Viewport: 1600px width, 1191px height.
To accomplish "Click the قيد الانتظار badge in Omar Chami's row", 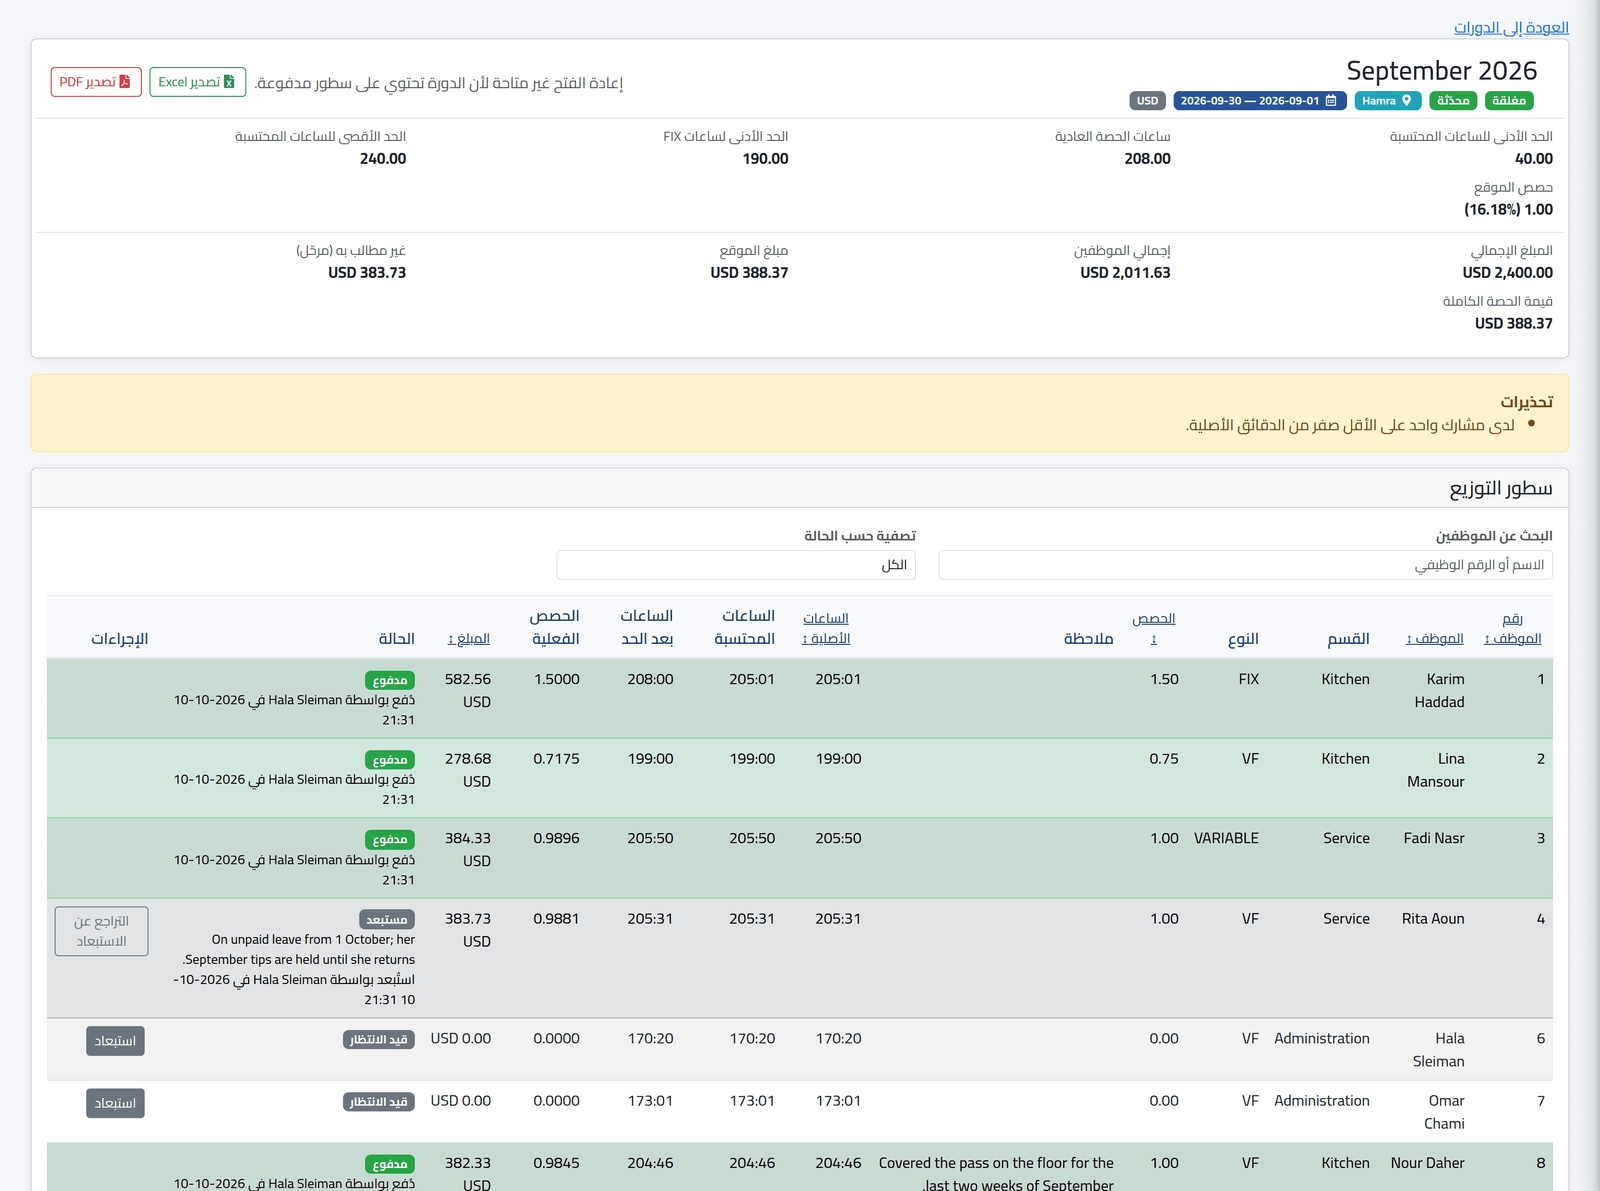I will [379, 1102].
